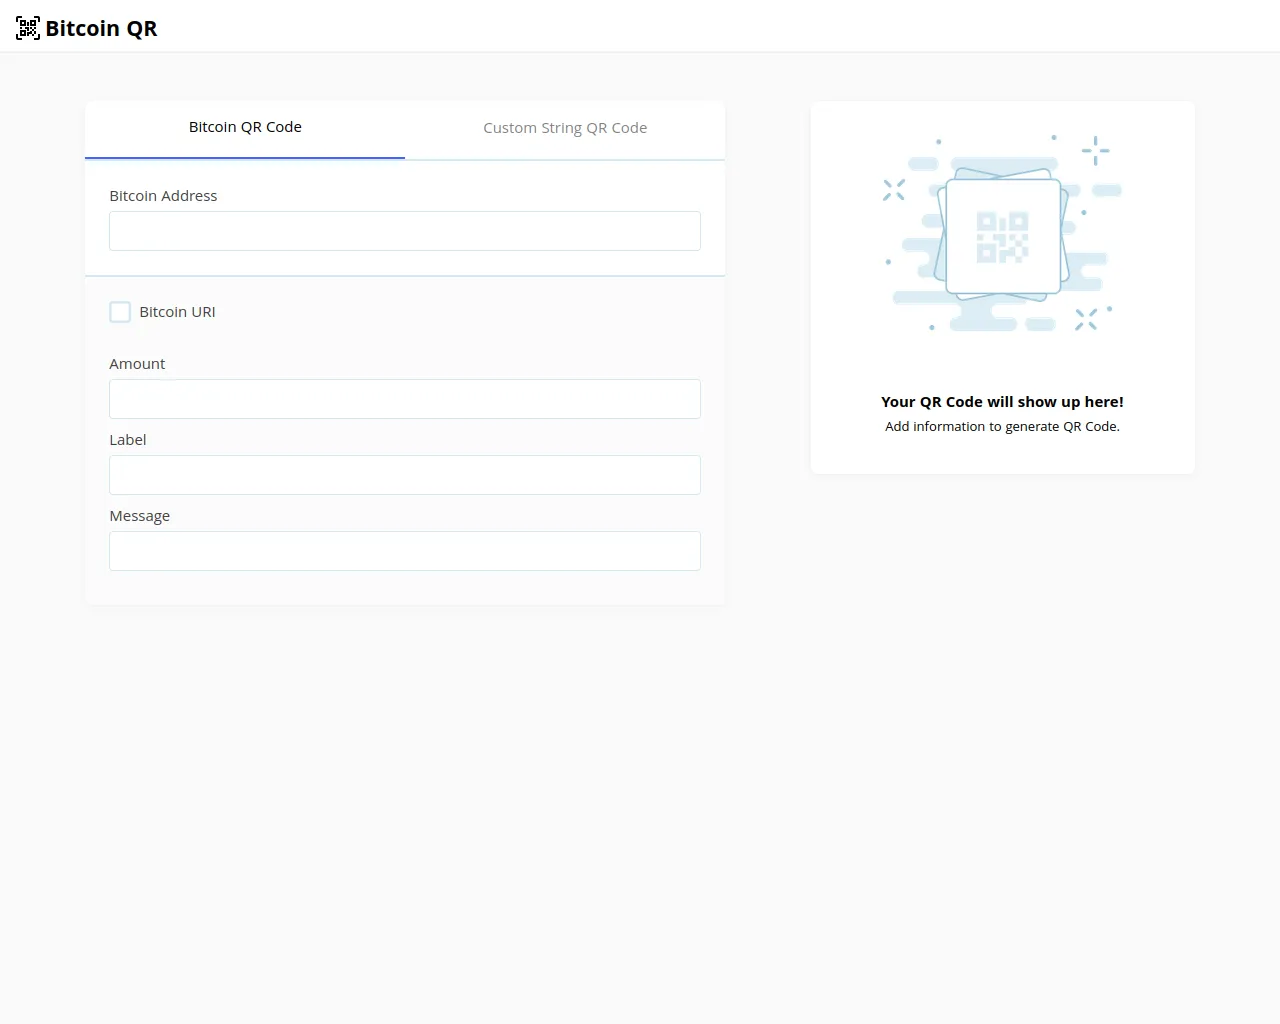Screen dimensions: 1280x1024
Task: Click the Bitcoin QR logo icon
Action: point(28,28)
